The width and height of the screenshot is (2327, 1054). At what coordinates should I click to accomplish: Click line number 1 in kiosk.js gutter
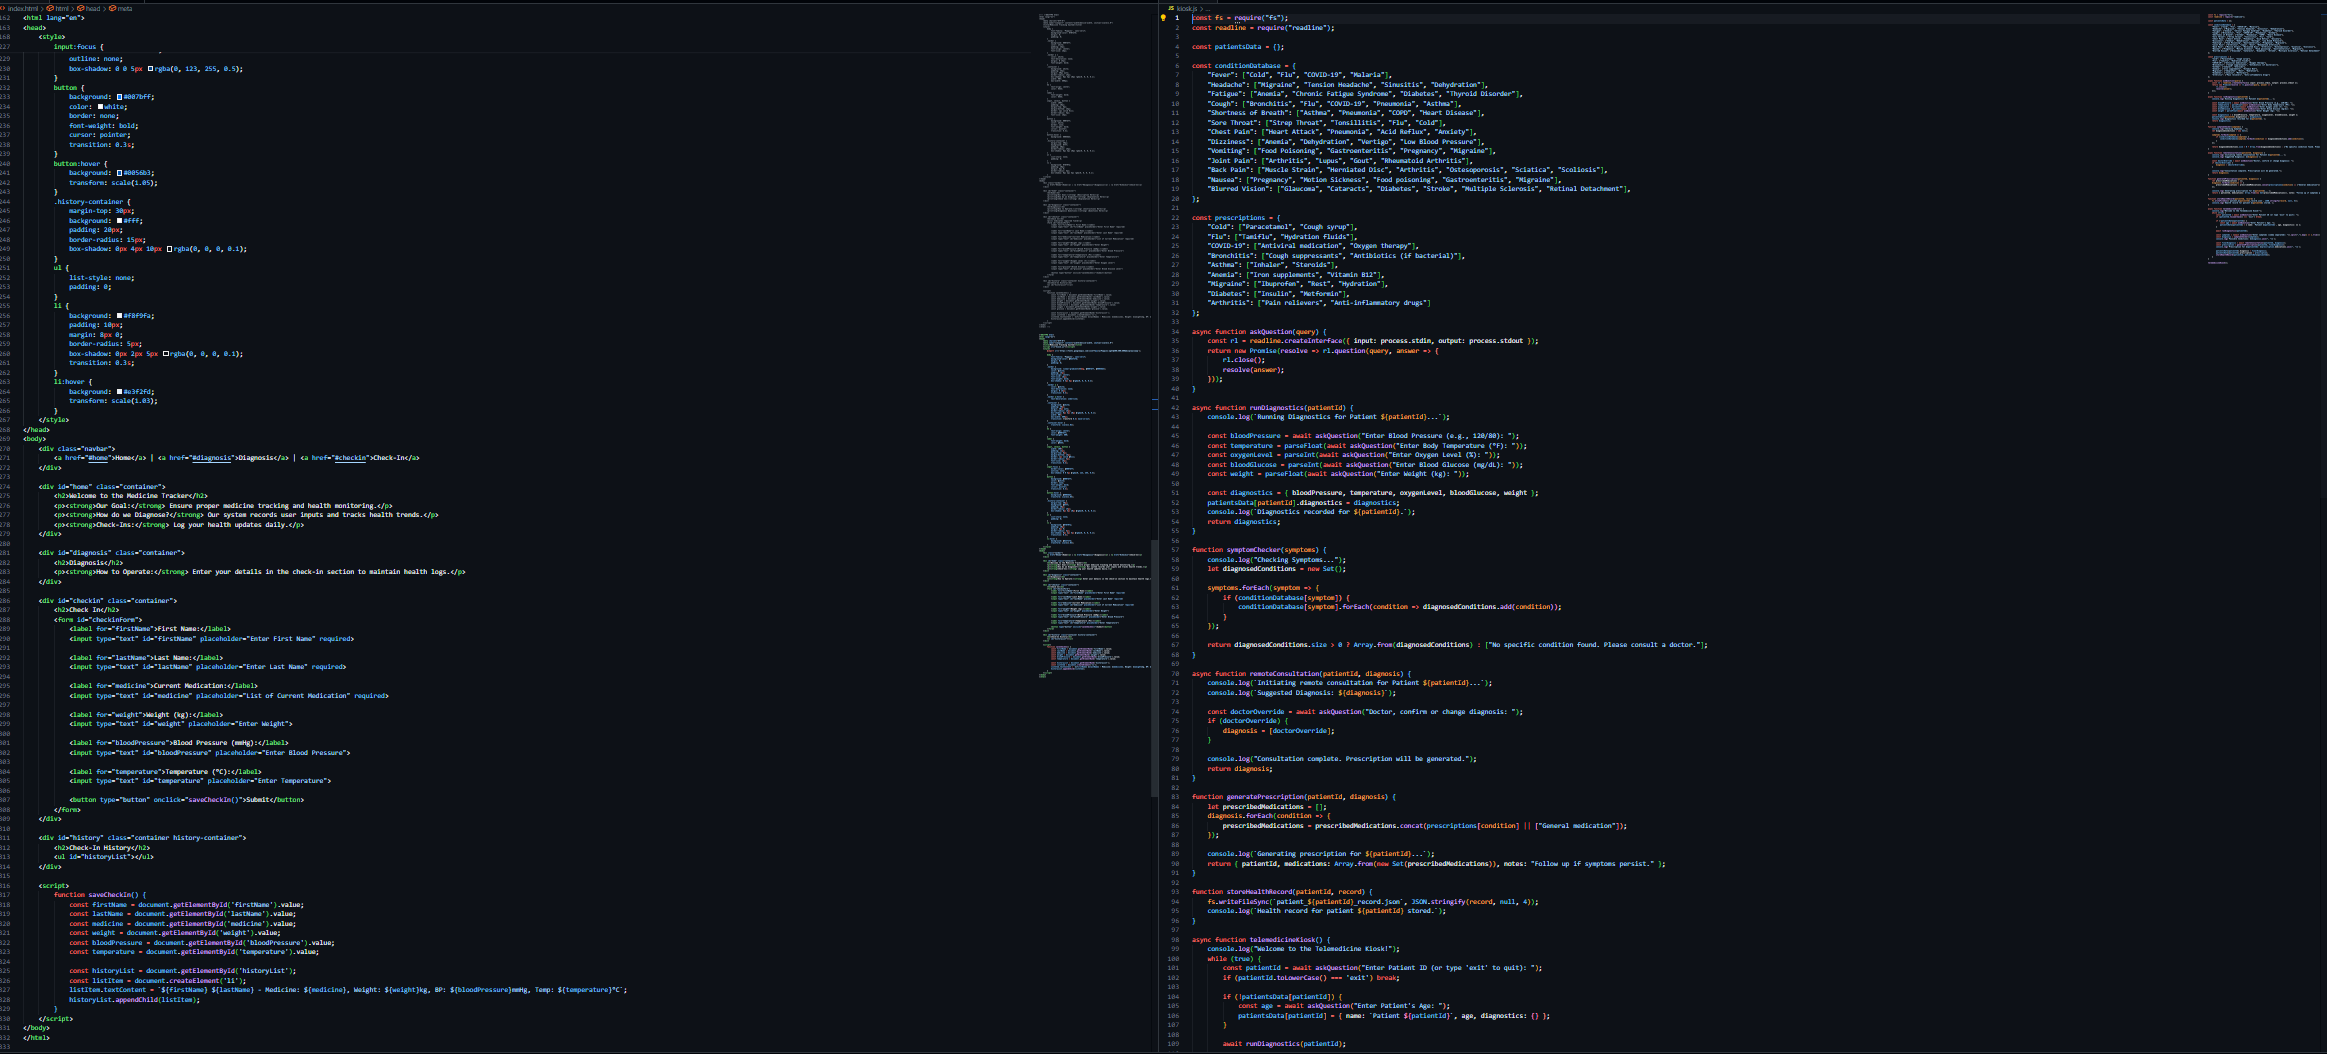1177,18
